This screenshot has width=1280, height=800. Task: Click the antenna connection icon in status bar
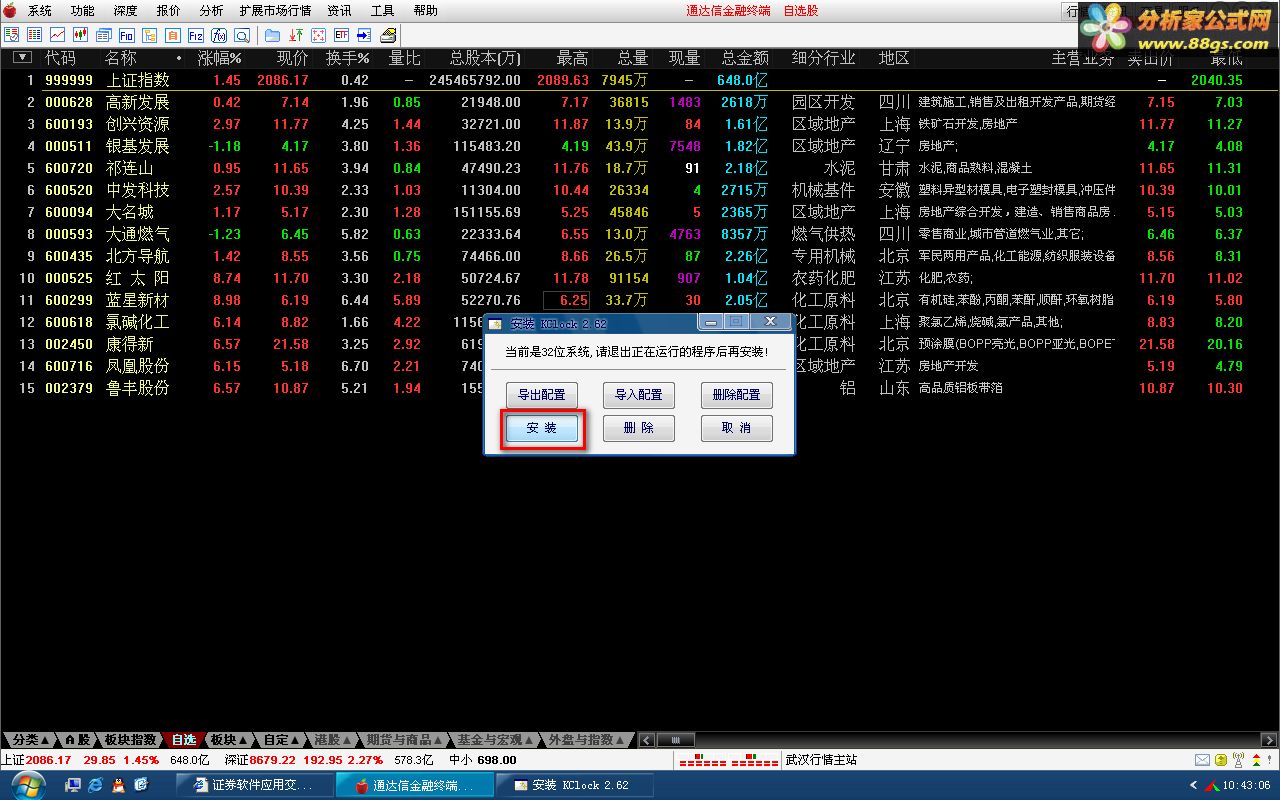[x=1238, y=760]
